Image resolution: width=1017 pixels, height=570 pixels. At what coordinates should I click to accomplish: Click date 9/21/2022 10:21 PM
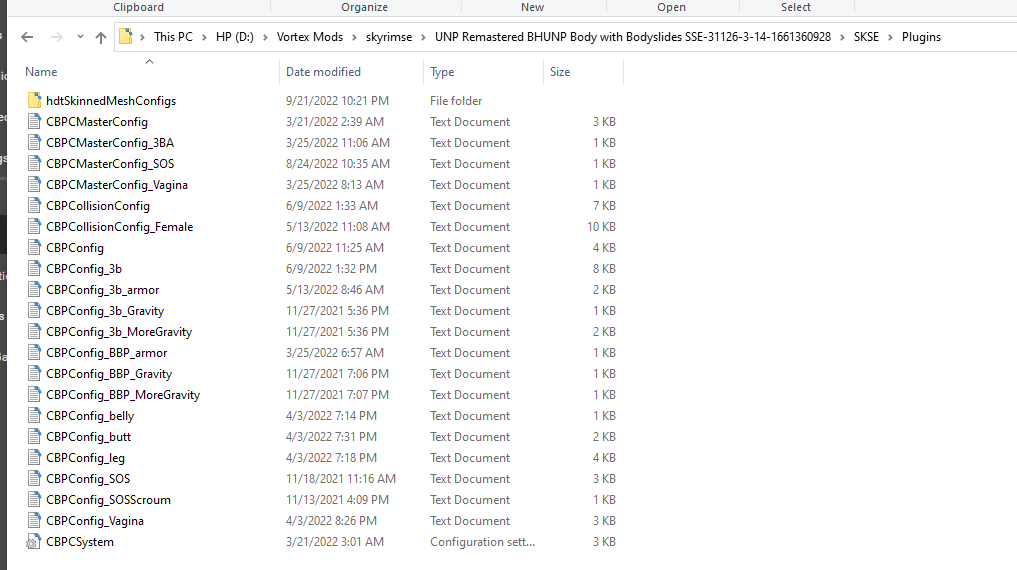coord(337,101)
